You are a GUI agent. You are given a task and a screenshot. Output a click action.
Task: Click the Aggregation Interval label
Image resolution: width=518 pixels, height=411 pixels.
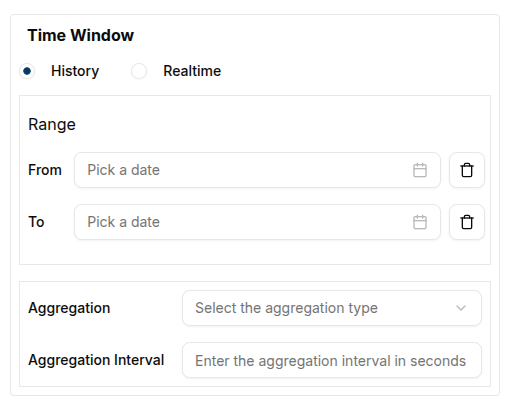tap(96, 360)
